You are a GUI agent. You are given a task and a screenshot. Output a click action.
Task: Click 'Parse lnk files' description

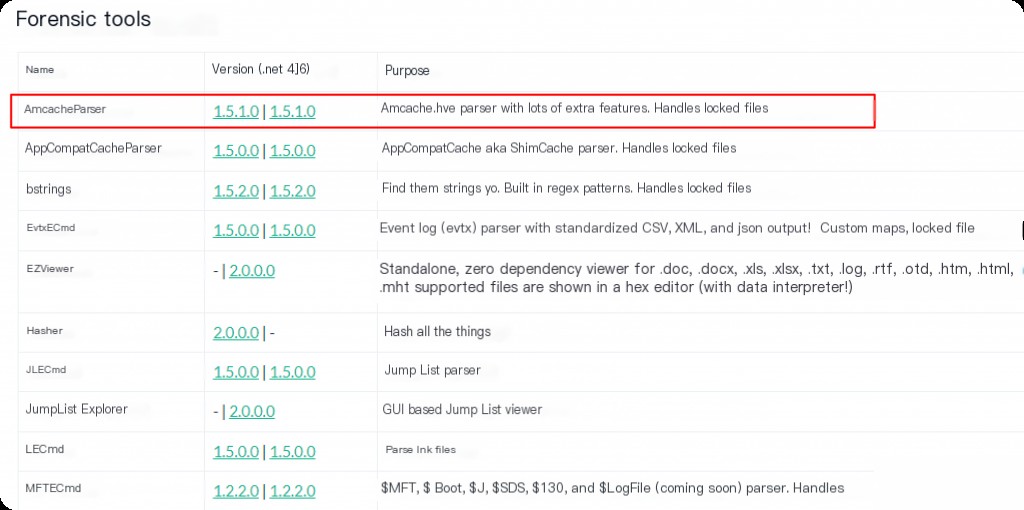click(x=421, y=449)
